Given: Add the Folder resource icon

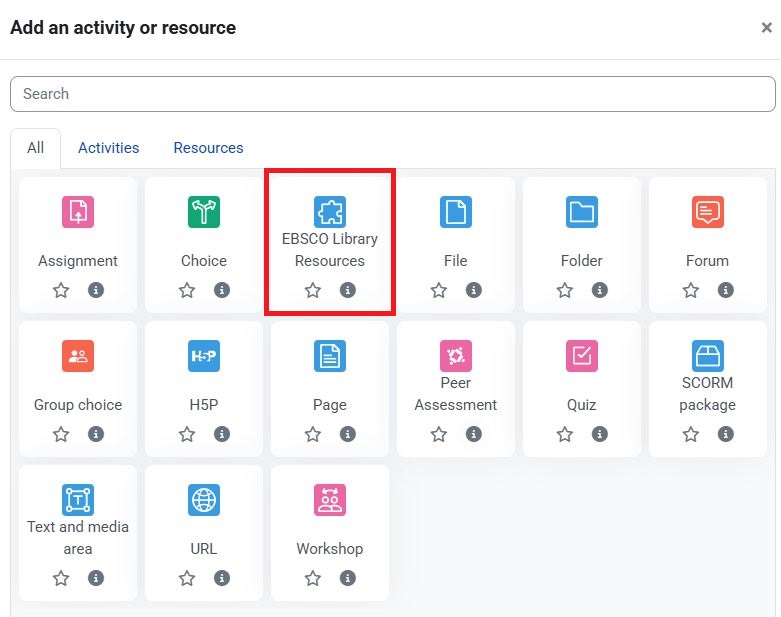Looking at the screenshot, I should tap(581, 212).
